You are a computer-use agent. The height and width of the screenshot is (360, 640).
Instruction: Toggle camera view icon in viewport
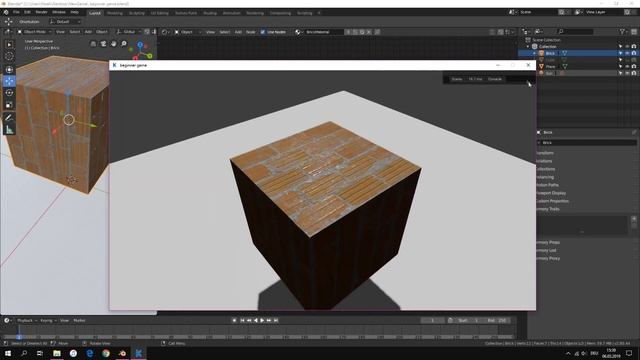(103, 44)
